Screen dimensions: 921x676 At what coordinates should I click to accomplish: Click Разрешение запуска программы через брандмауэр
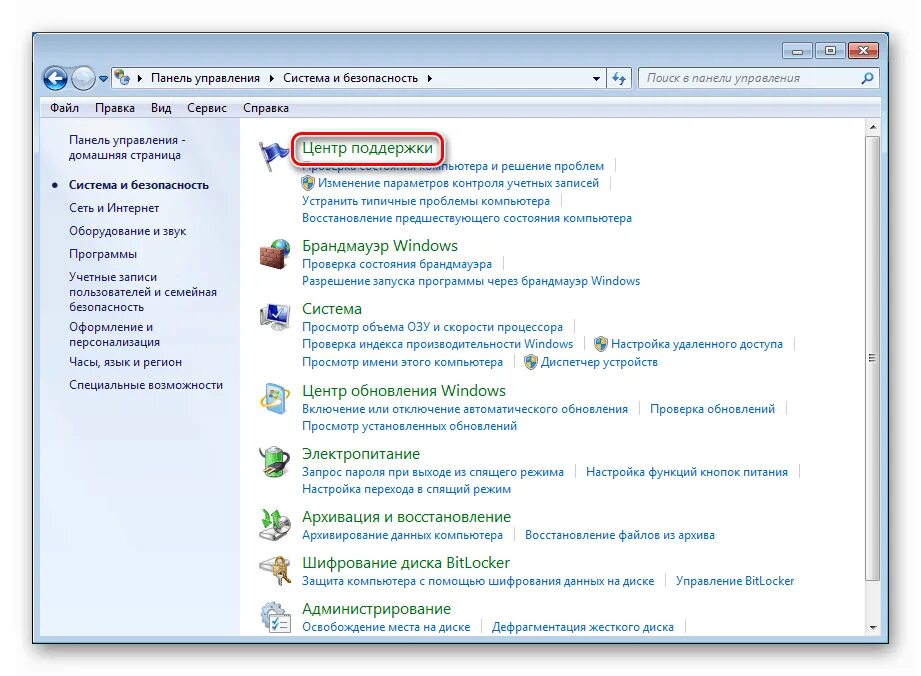471,281
